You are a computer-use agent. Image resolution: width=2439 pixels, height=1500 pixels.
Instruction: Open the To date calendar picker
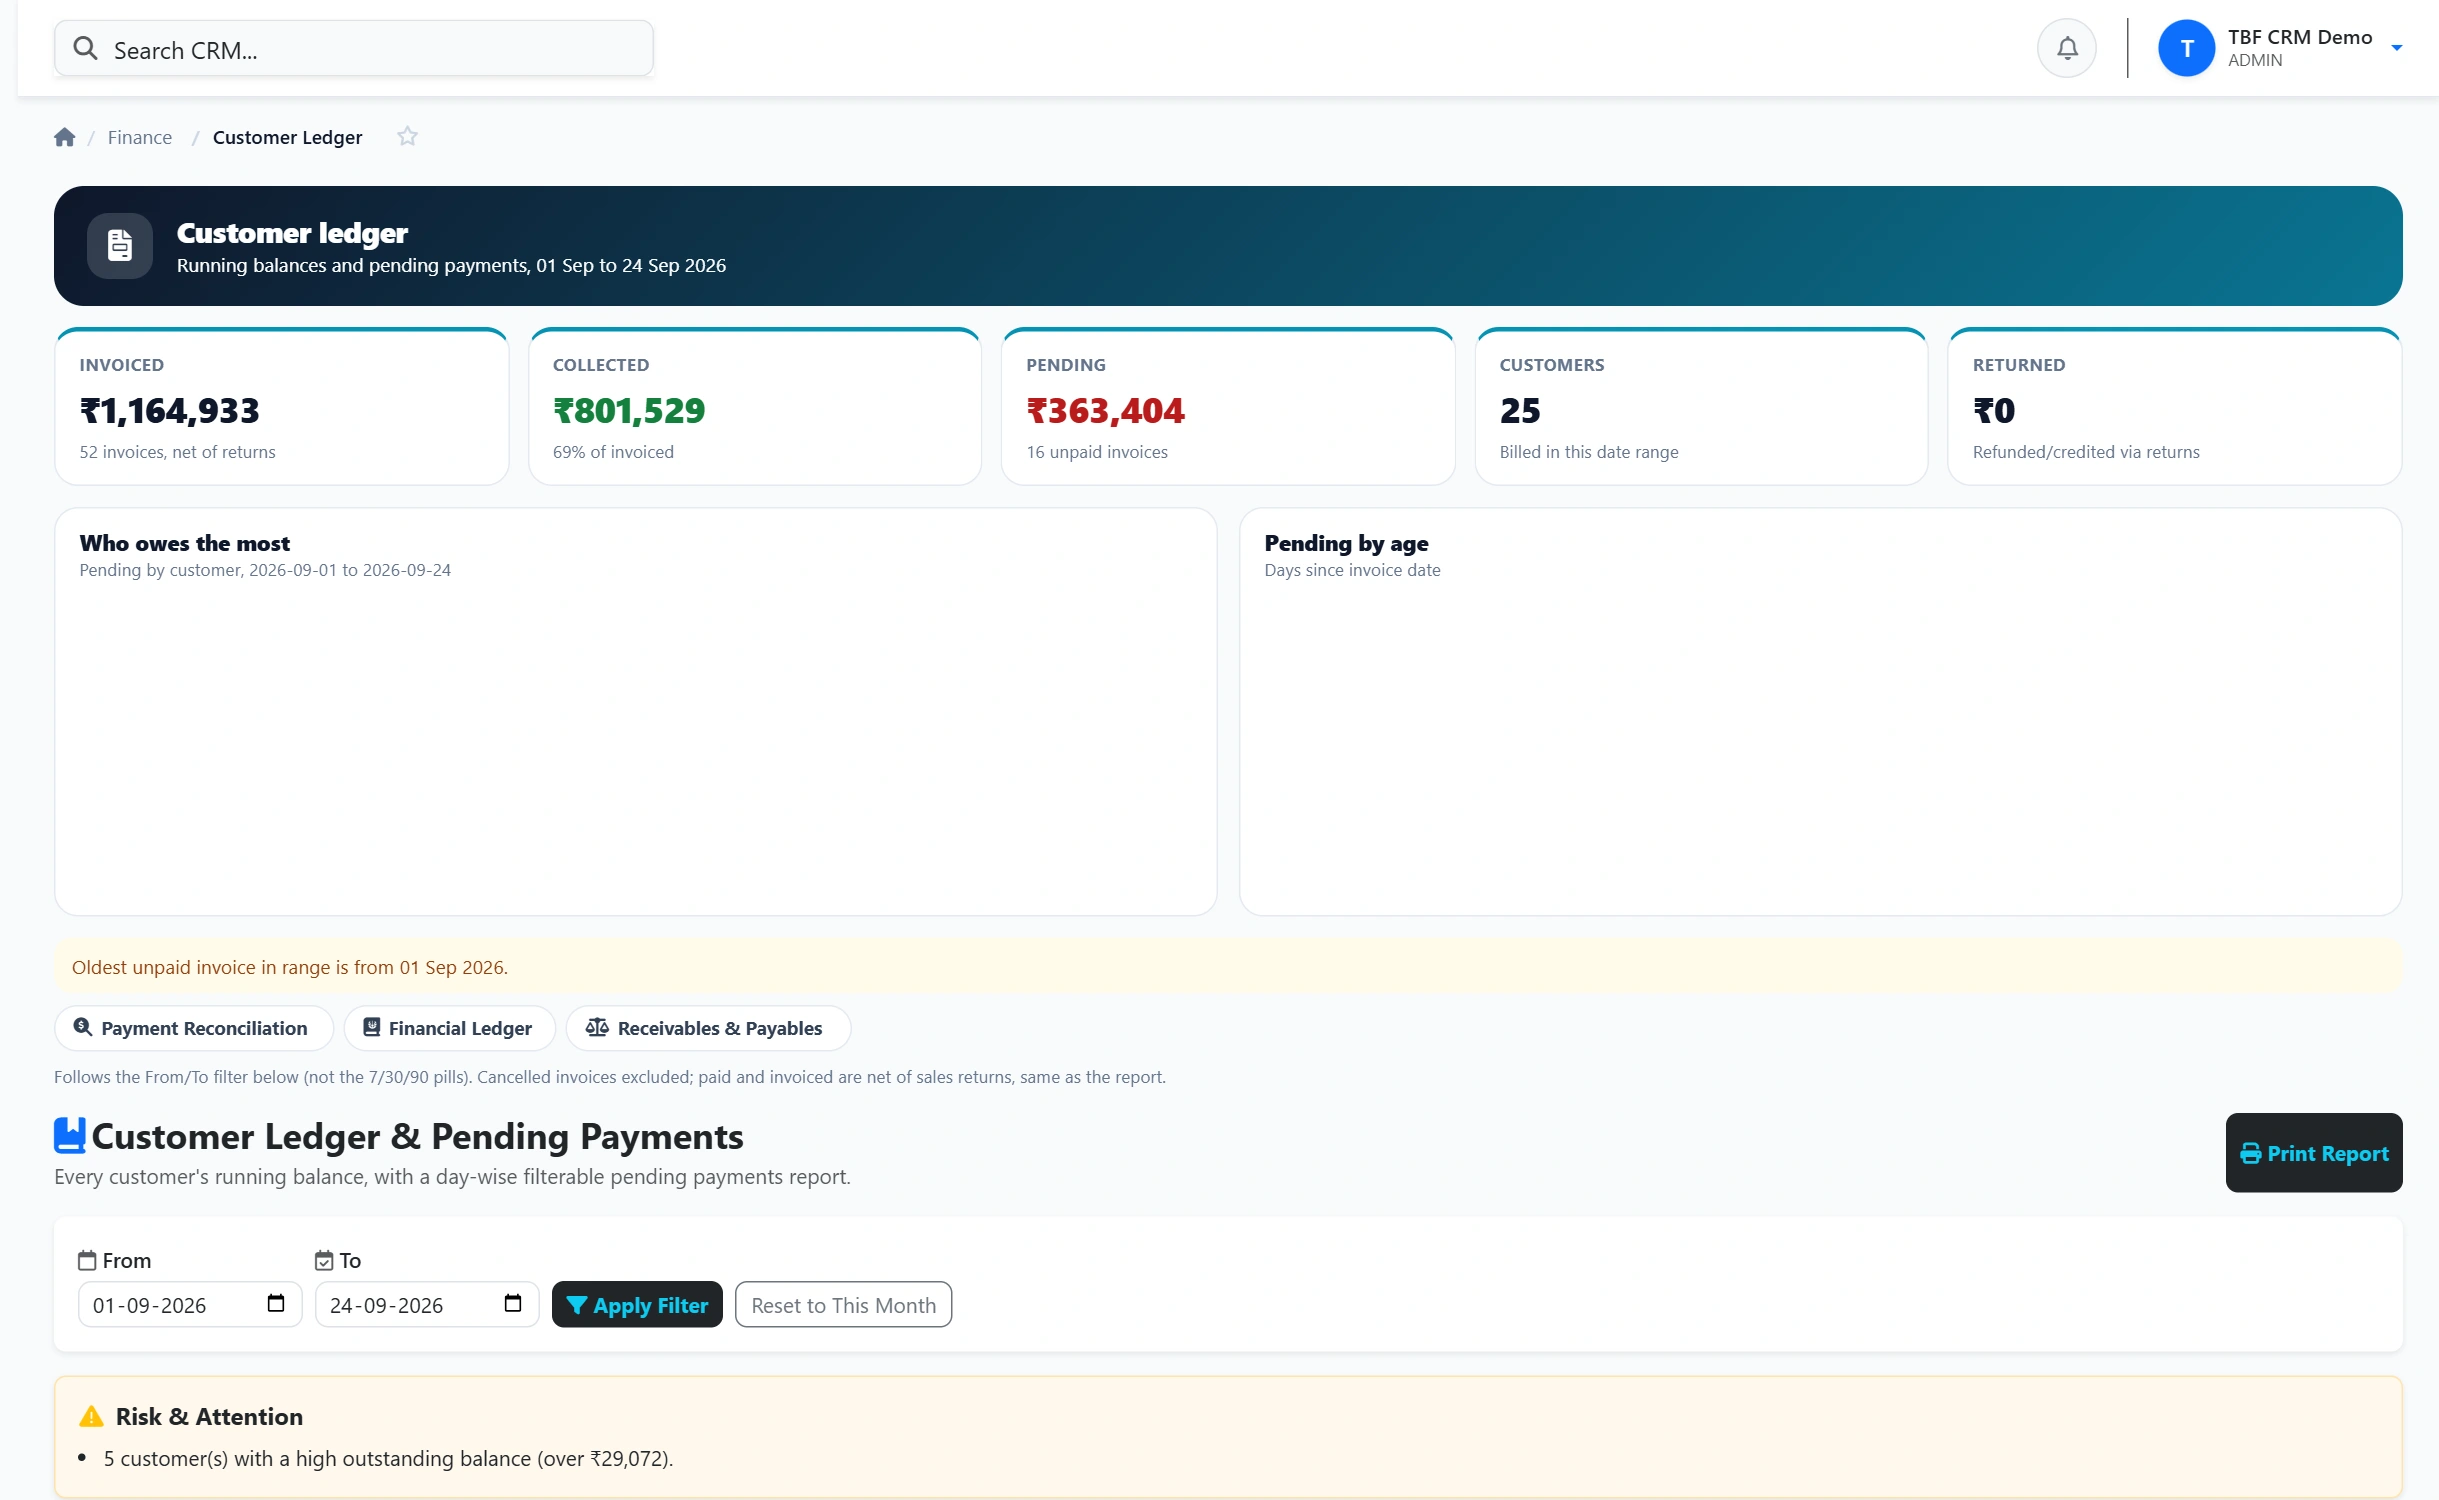pos(513,1303)
